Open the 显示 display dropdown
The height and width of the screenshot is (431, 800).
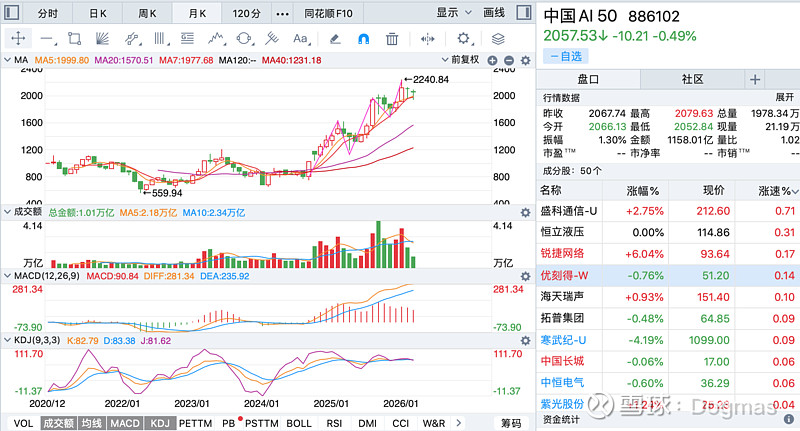click(x=452, y=13)
